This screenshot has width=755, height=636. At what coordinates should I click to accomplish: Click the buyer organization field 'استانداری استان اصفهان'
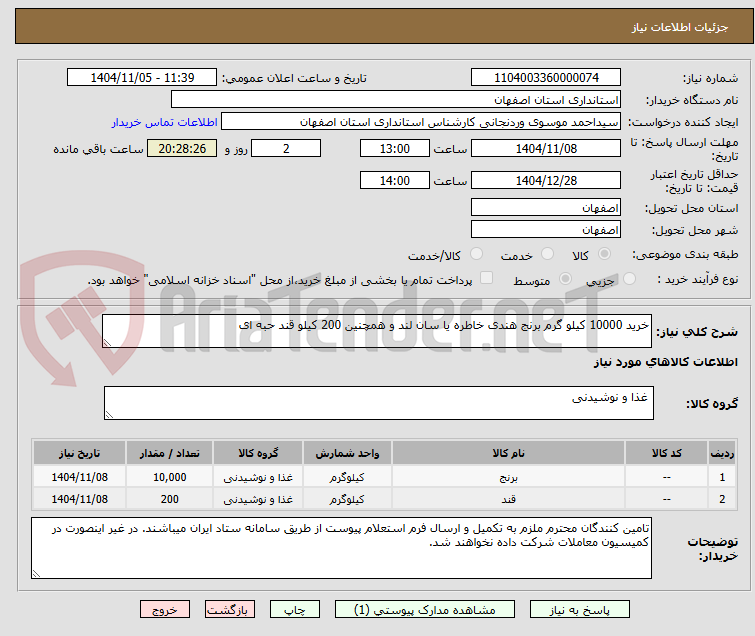(396, 100)
